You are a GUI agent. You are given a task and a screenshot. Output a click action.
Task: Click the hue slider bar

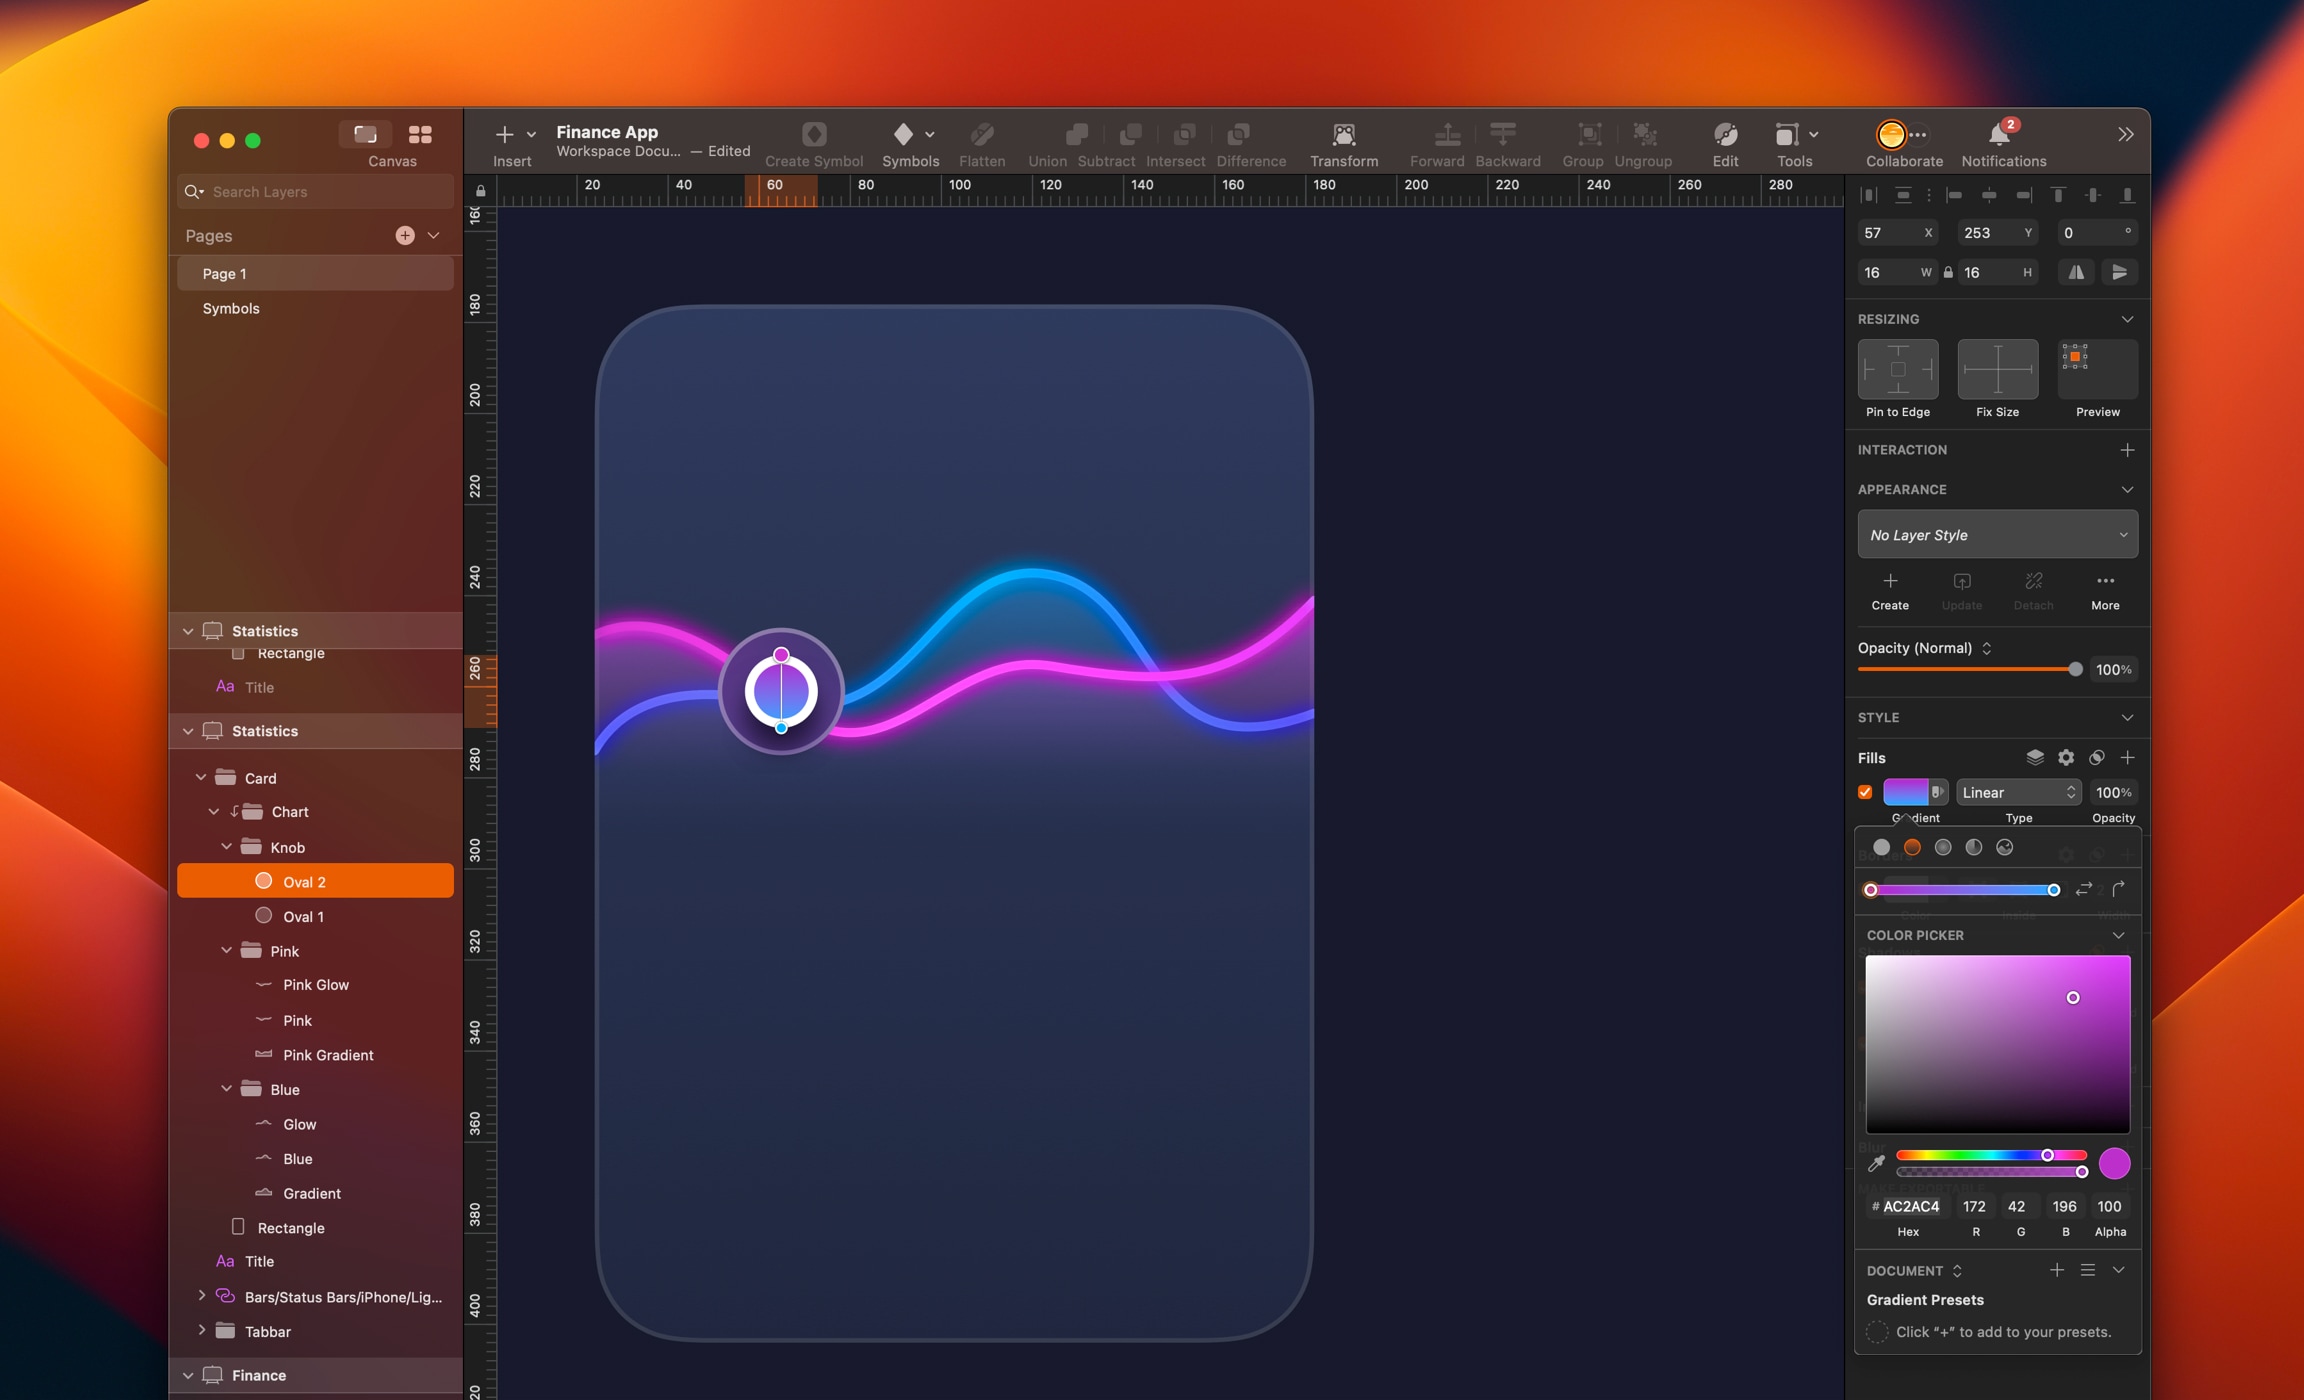coord(1980,1155)
